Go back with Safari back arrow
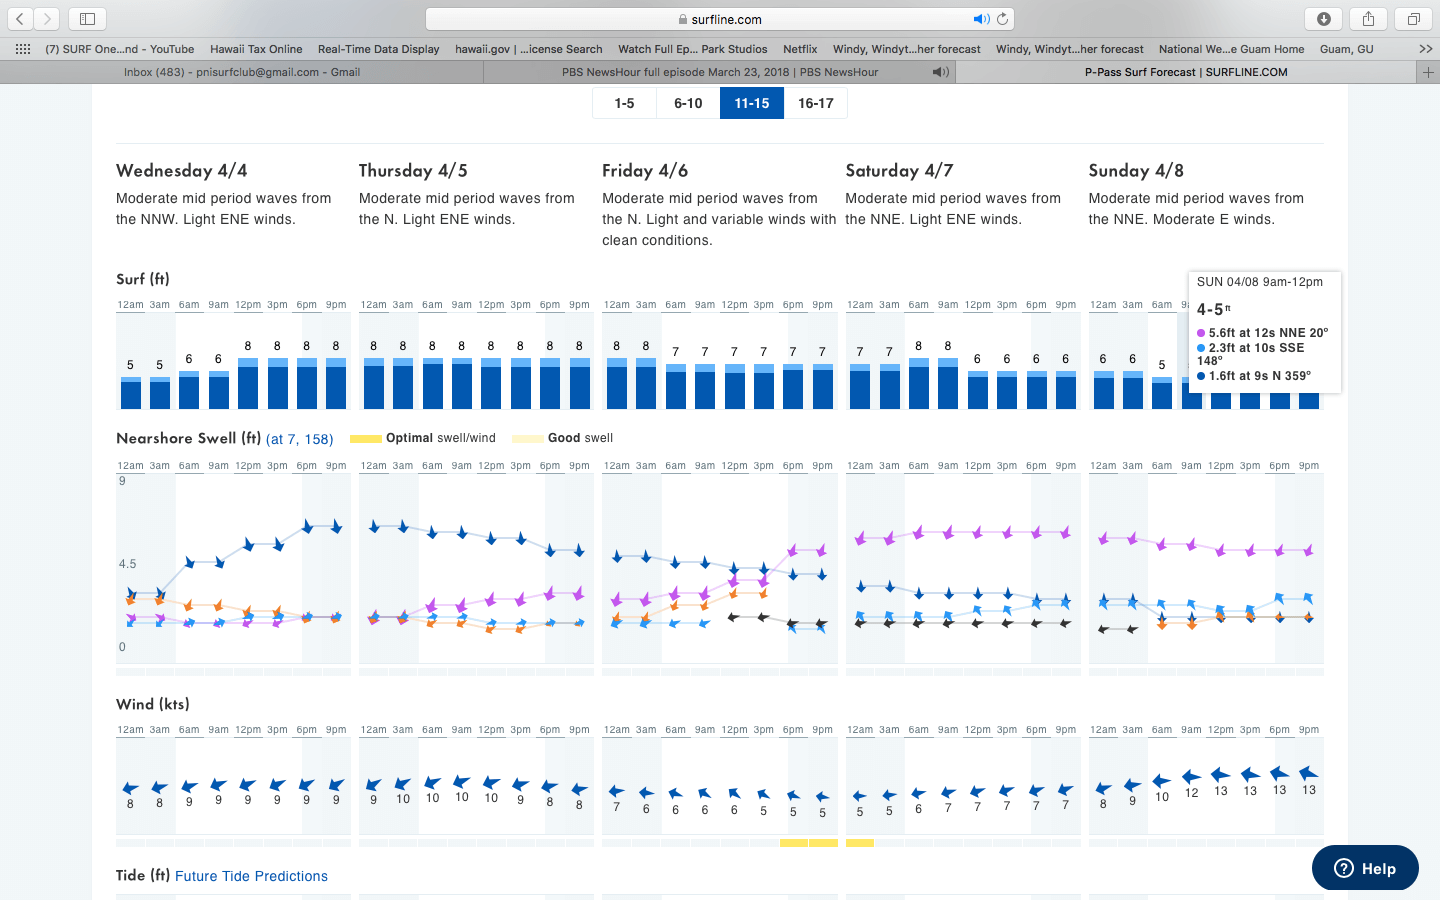The image size is (1440, 900). pos(20,19)
